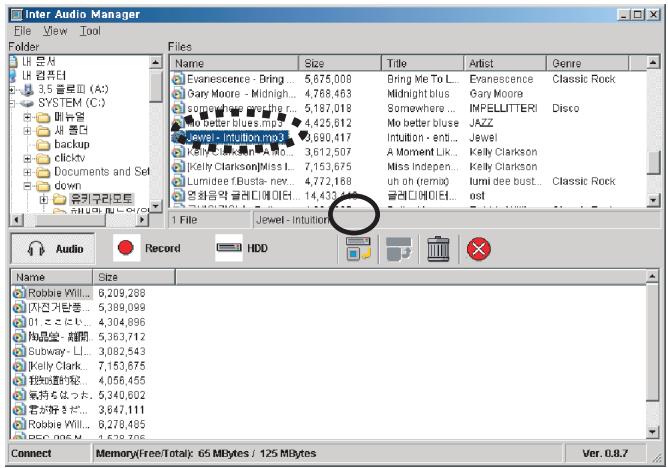Select 내 문서 in the folder tree
This screenshot has width=668, height=468.
[x=39, y=62]
